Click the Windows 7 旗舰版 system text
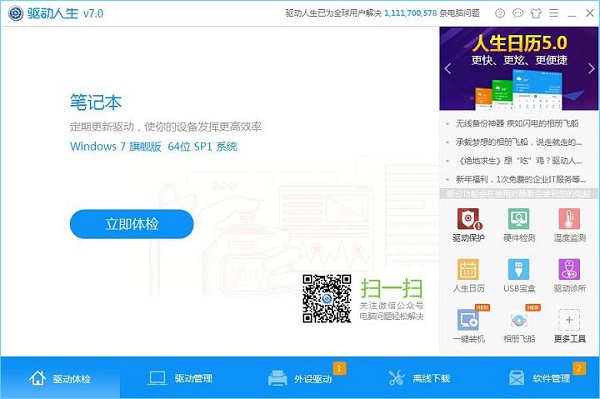This screenshot has width=600, height=399. pyautogui.click(x=153, y=147)
